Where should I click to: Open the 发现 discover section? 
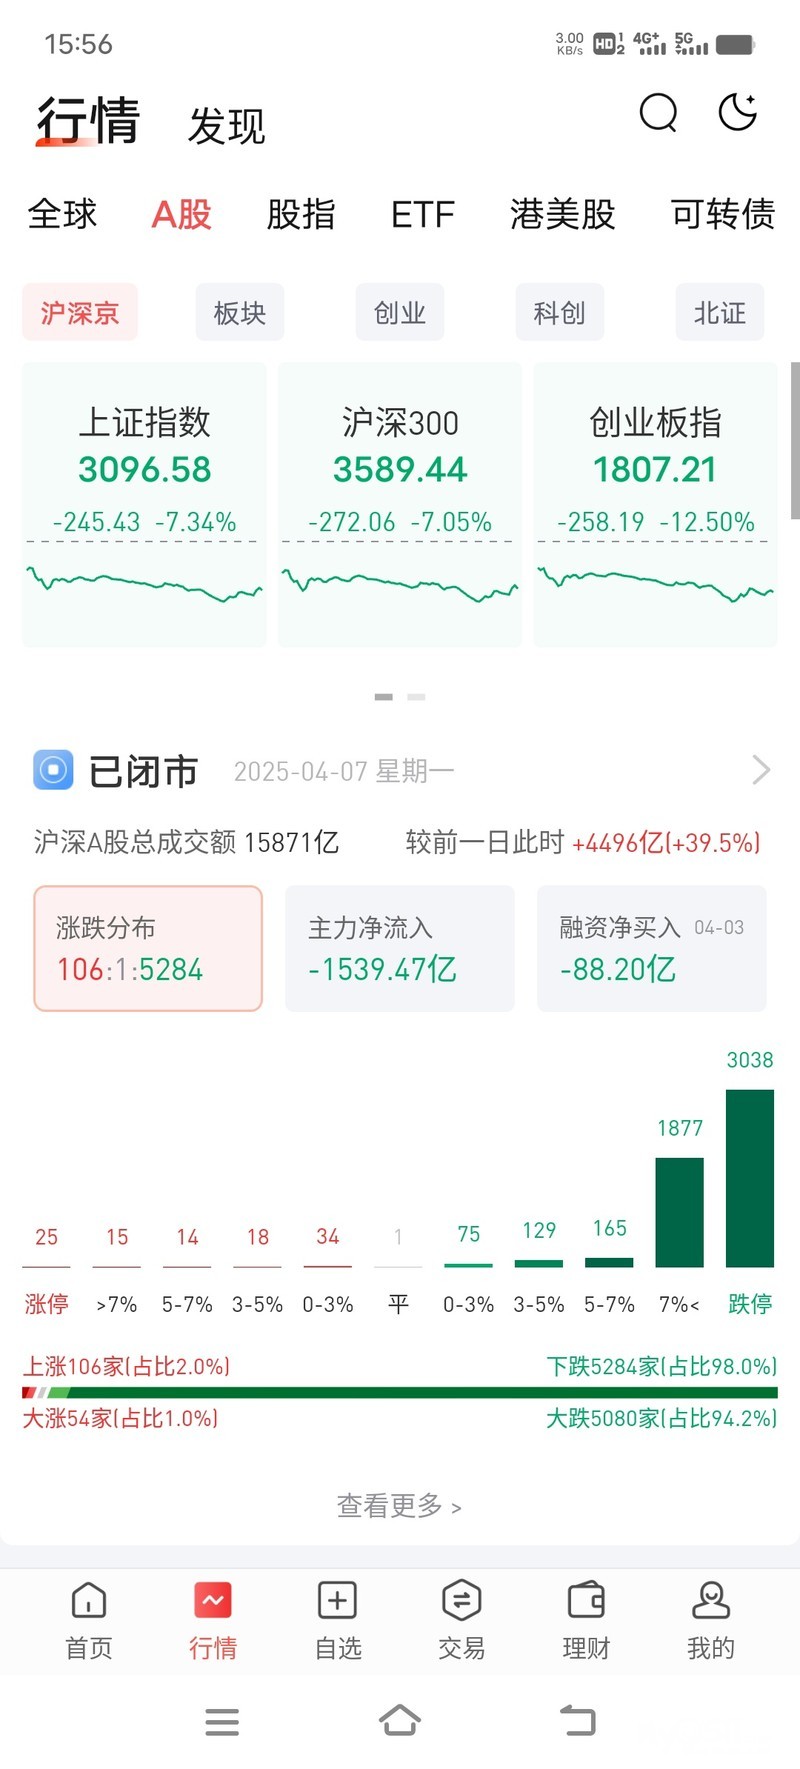227,127
